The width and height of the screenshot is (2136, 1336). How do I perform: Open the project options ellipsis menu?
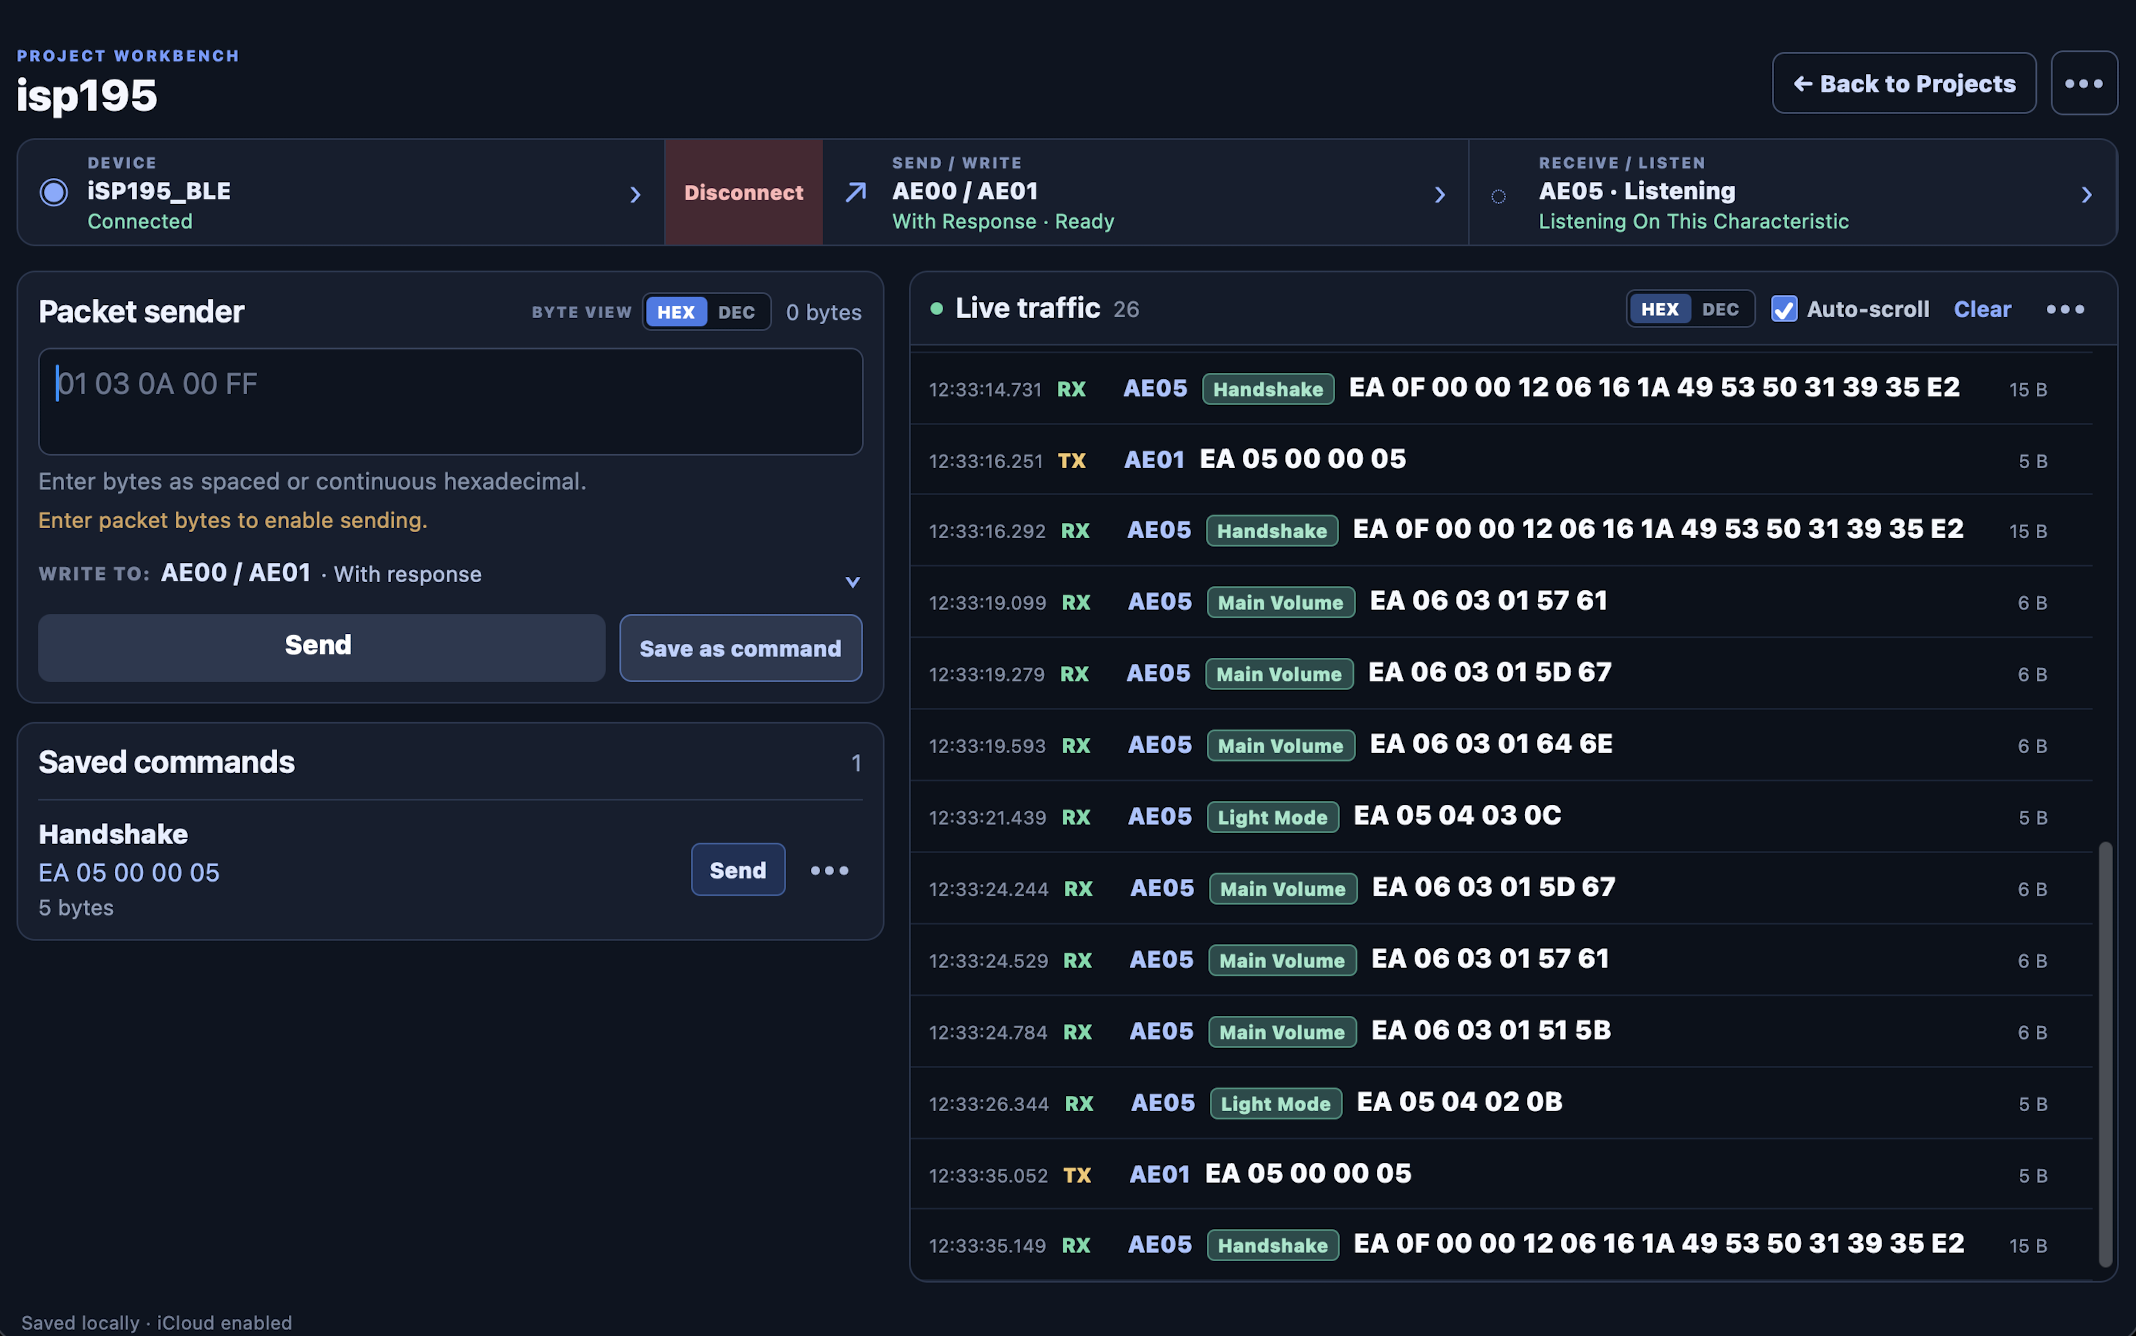pyautogui.click(x=2084, y=83)
